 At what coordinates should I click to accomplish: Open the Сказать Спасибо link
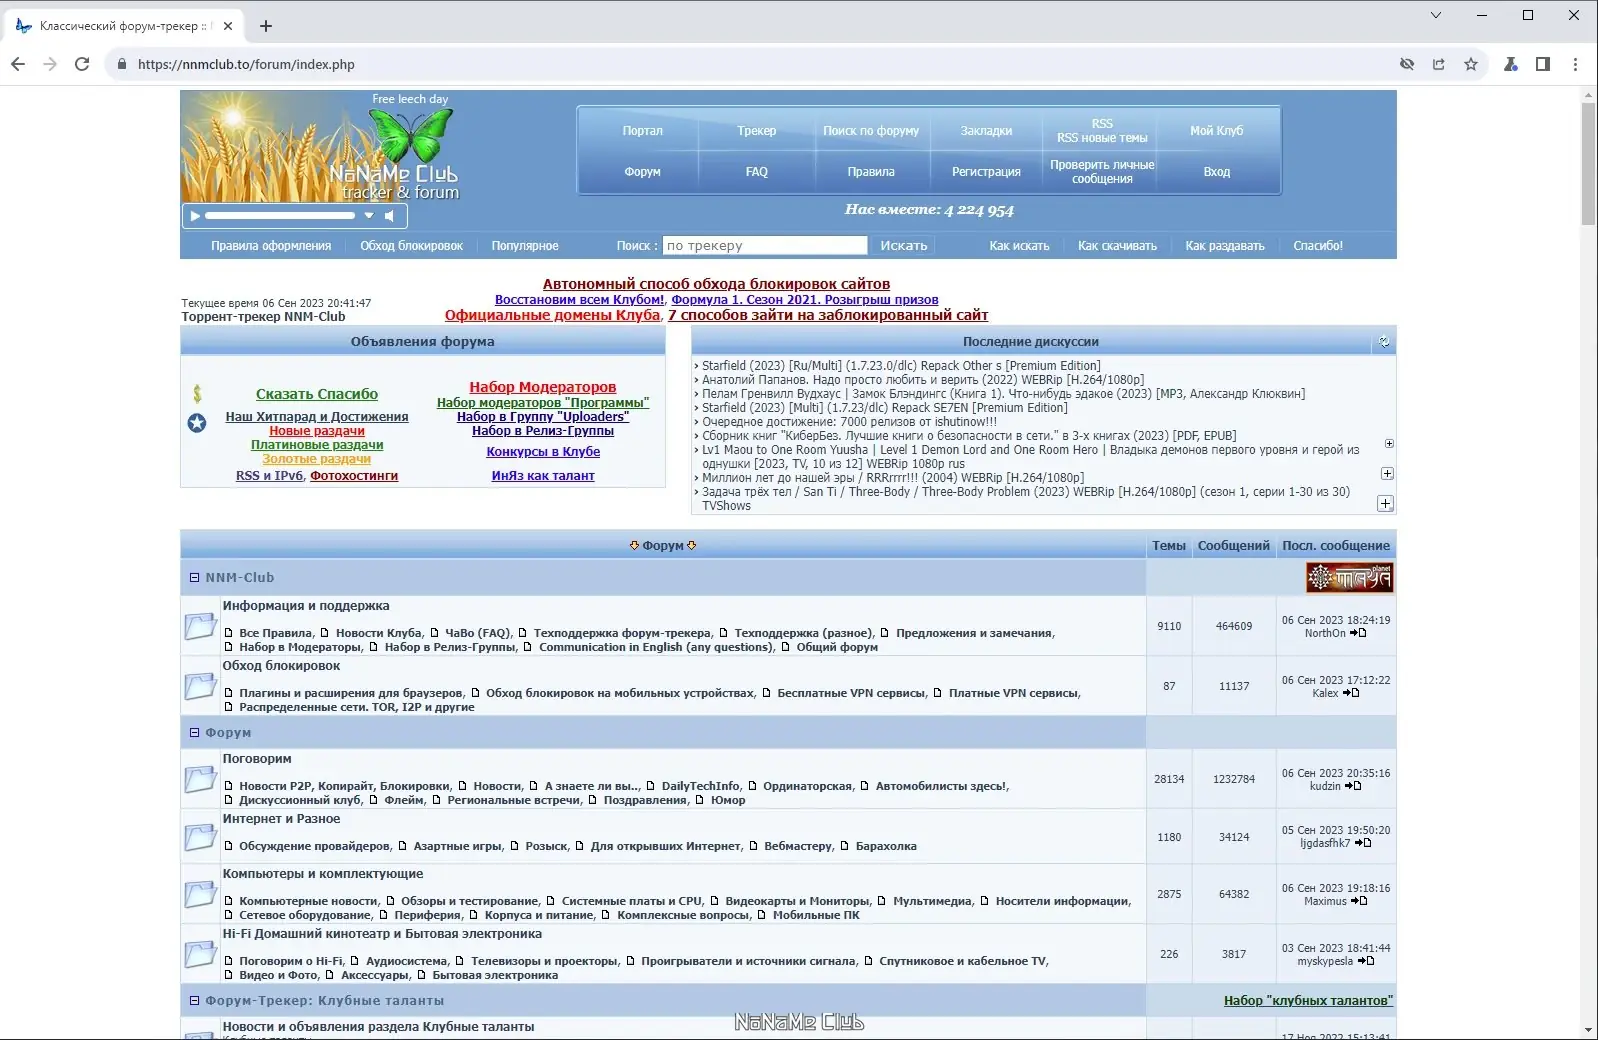pyautogui.click(x=317, y=394)
